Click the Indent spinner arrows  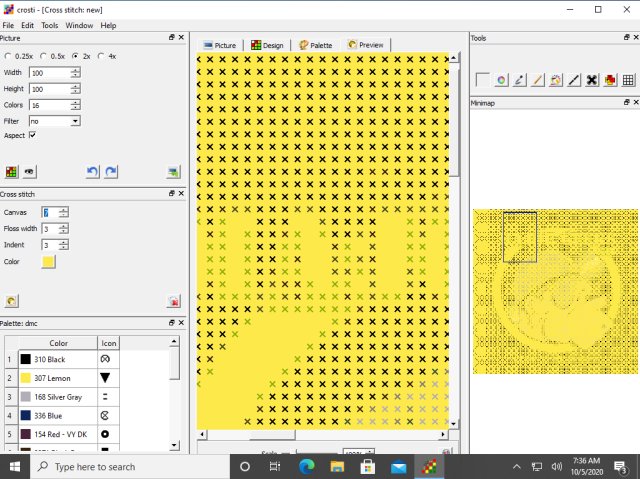tap(63, 245)
